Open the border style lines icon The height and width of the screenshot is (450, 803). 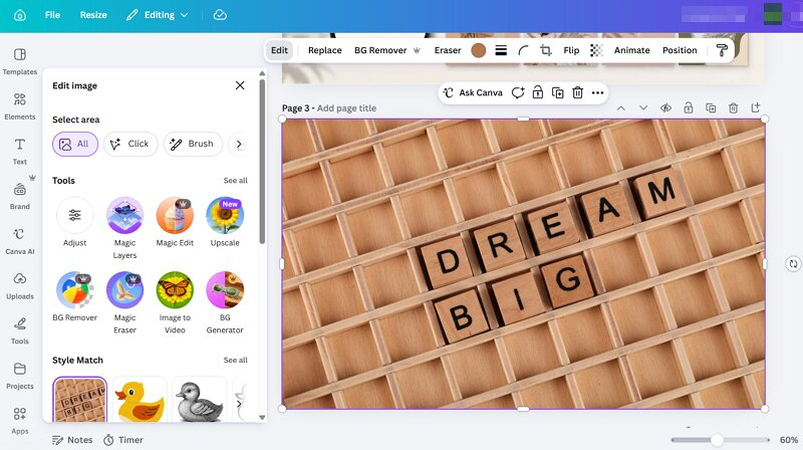(x=501, y=50)
